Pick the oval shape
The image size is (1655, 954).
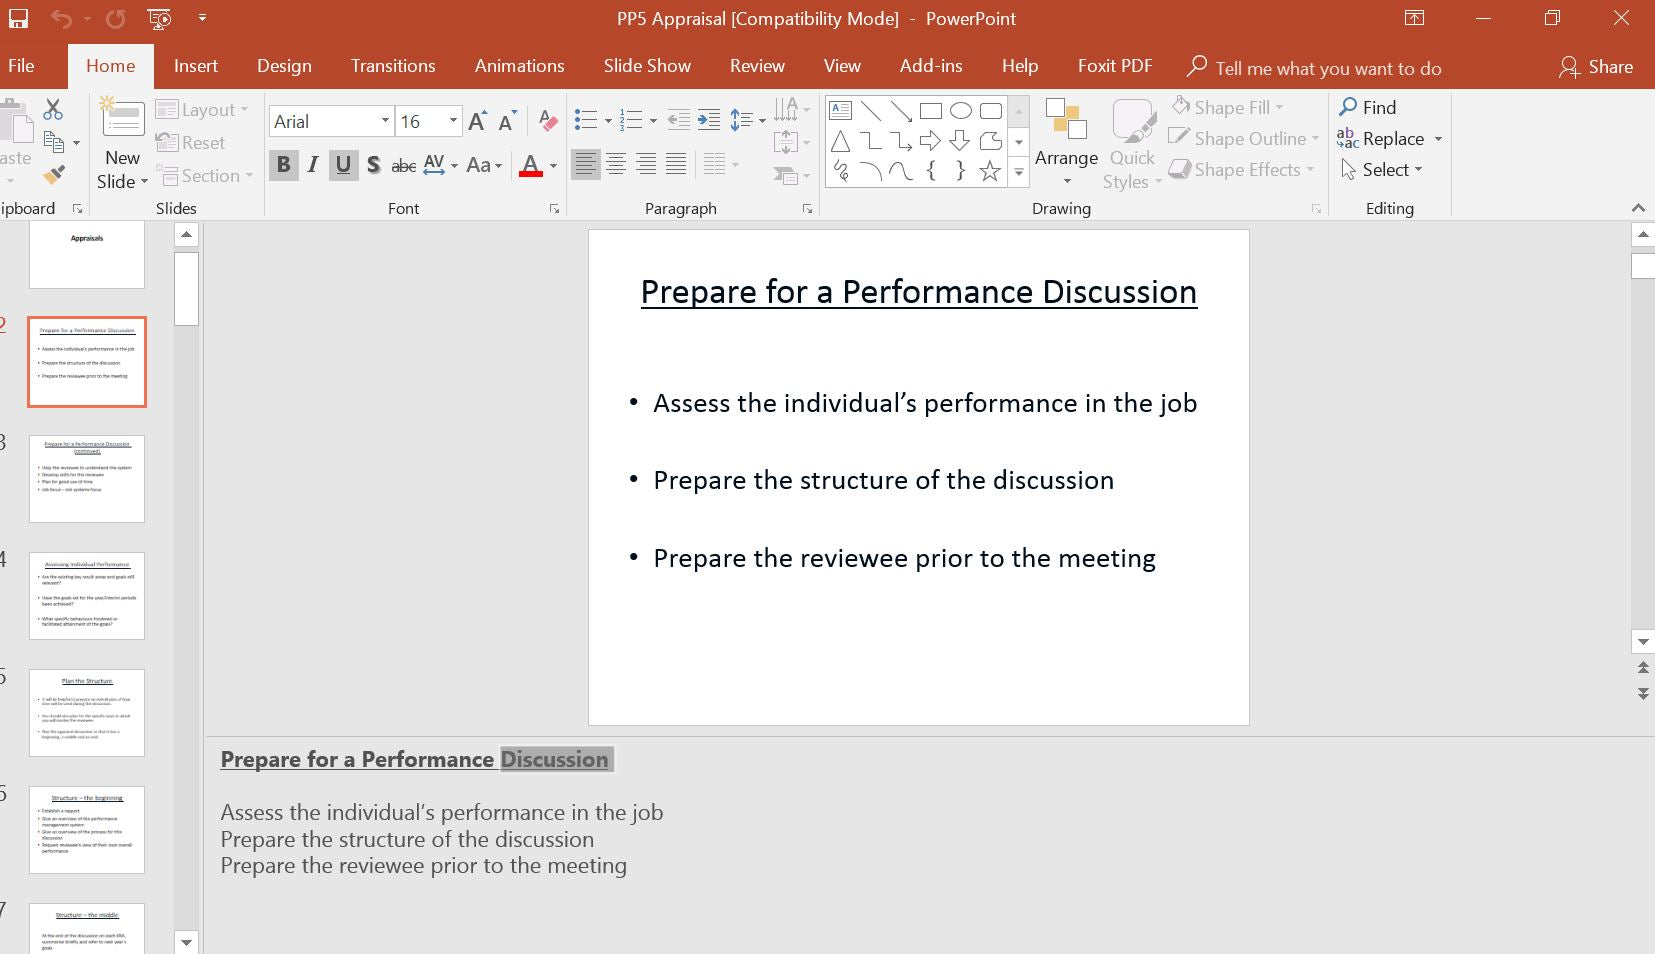[960, 110]
